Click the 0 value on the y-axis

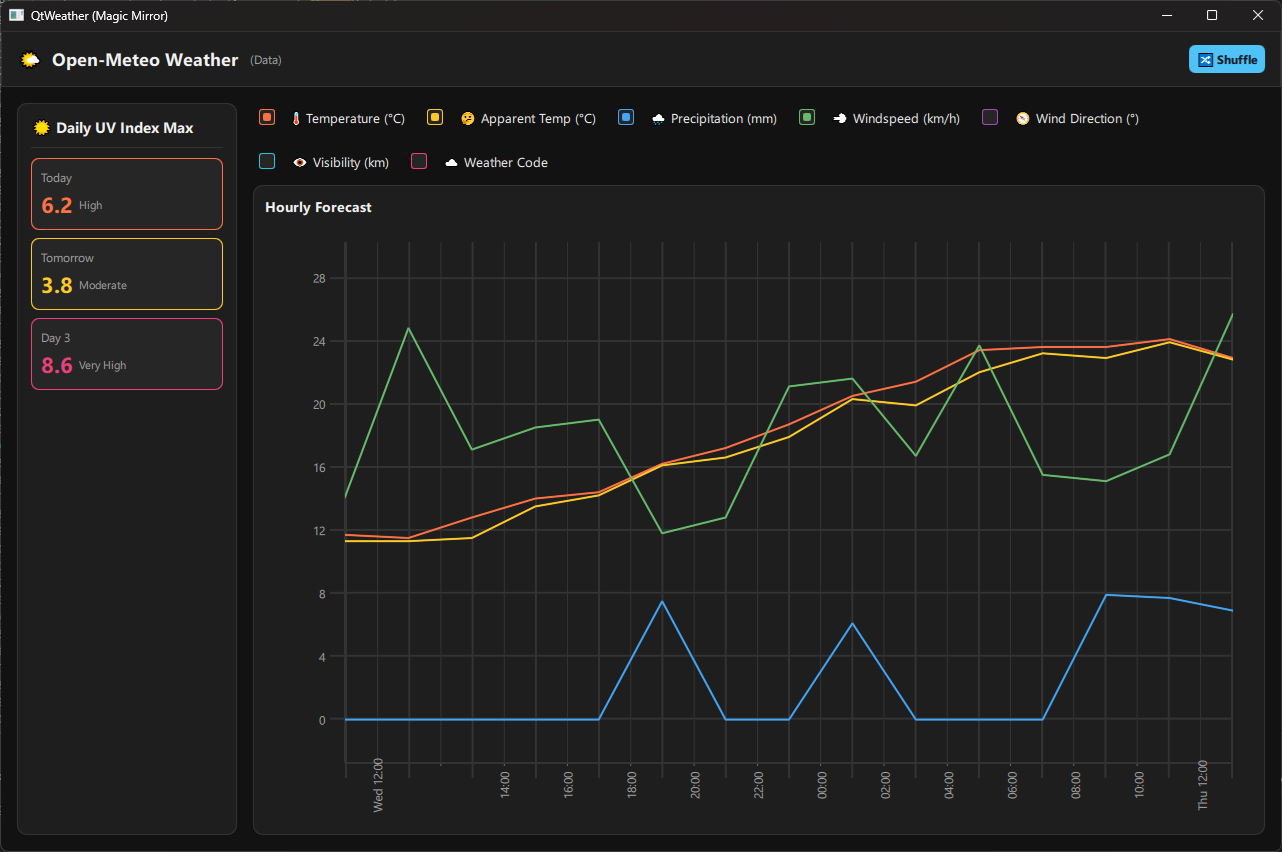322,720
